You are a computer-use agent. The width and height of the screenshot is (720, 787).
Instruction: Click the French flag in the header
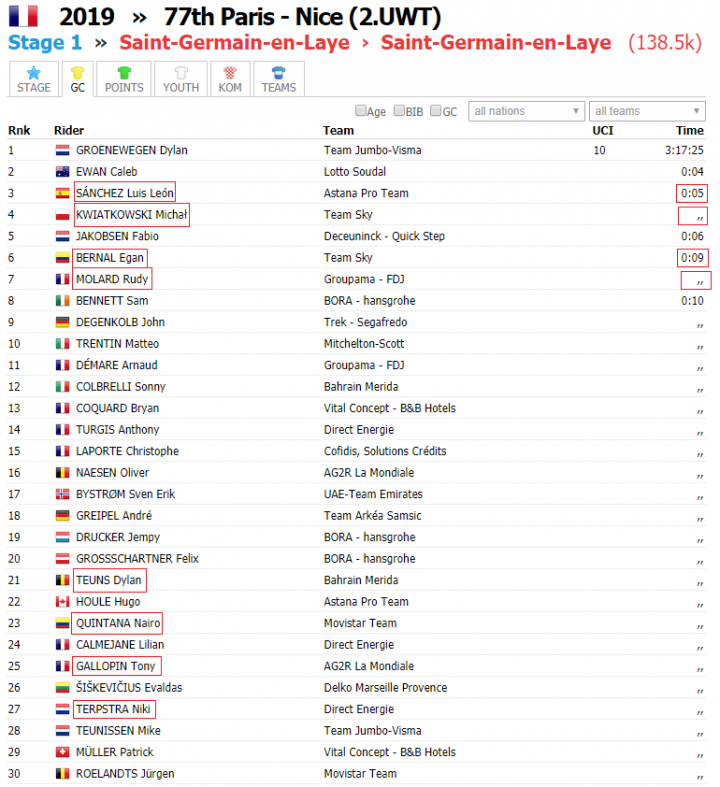pos(24,16)
